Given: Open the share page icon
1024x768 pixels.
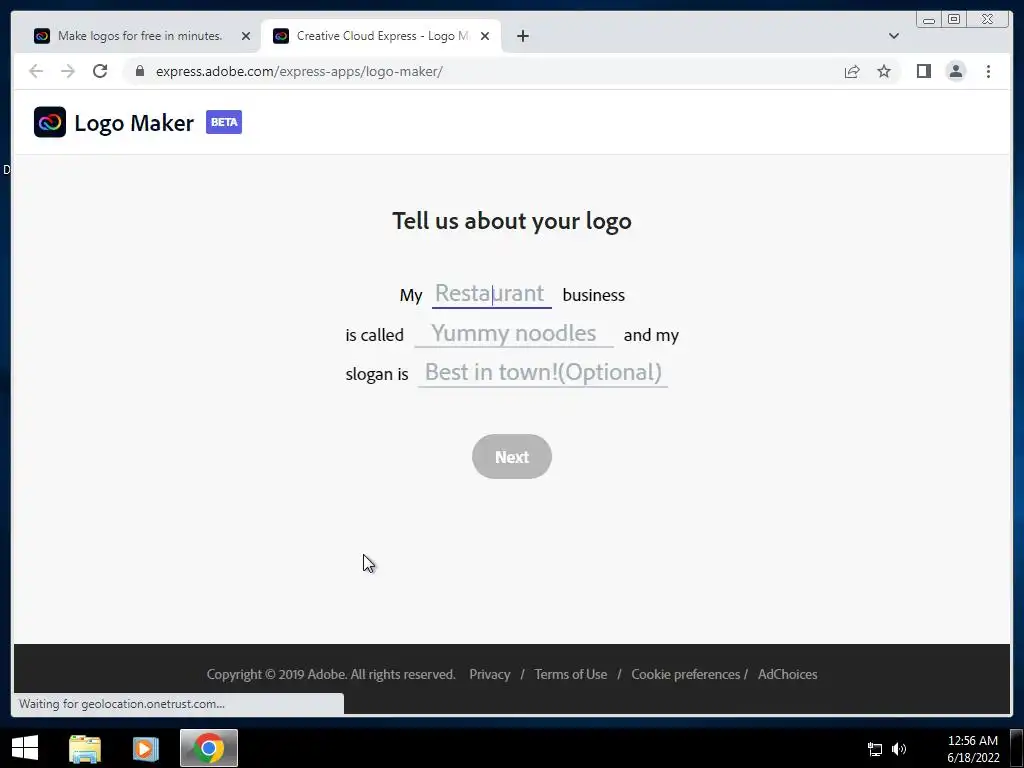Looking at the screenshot, I should [x=852, y=71].
